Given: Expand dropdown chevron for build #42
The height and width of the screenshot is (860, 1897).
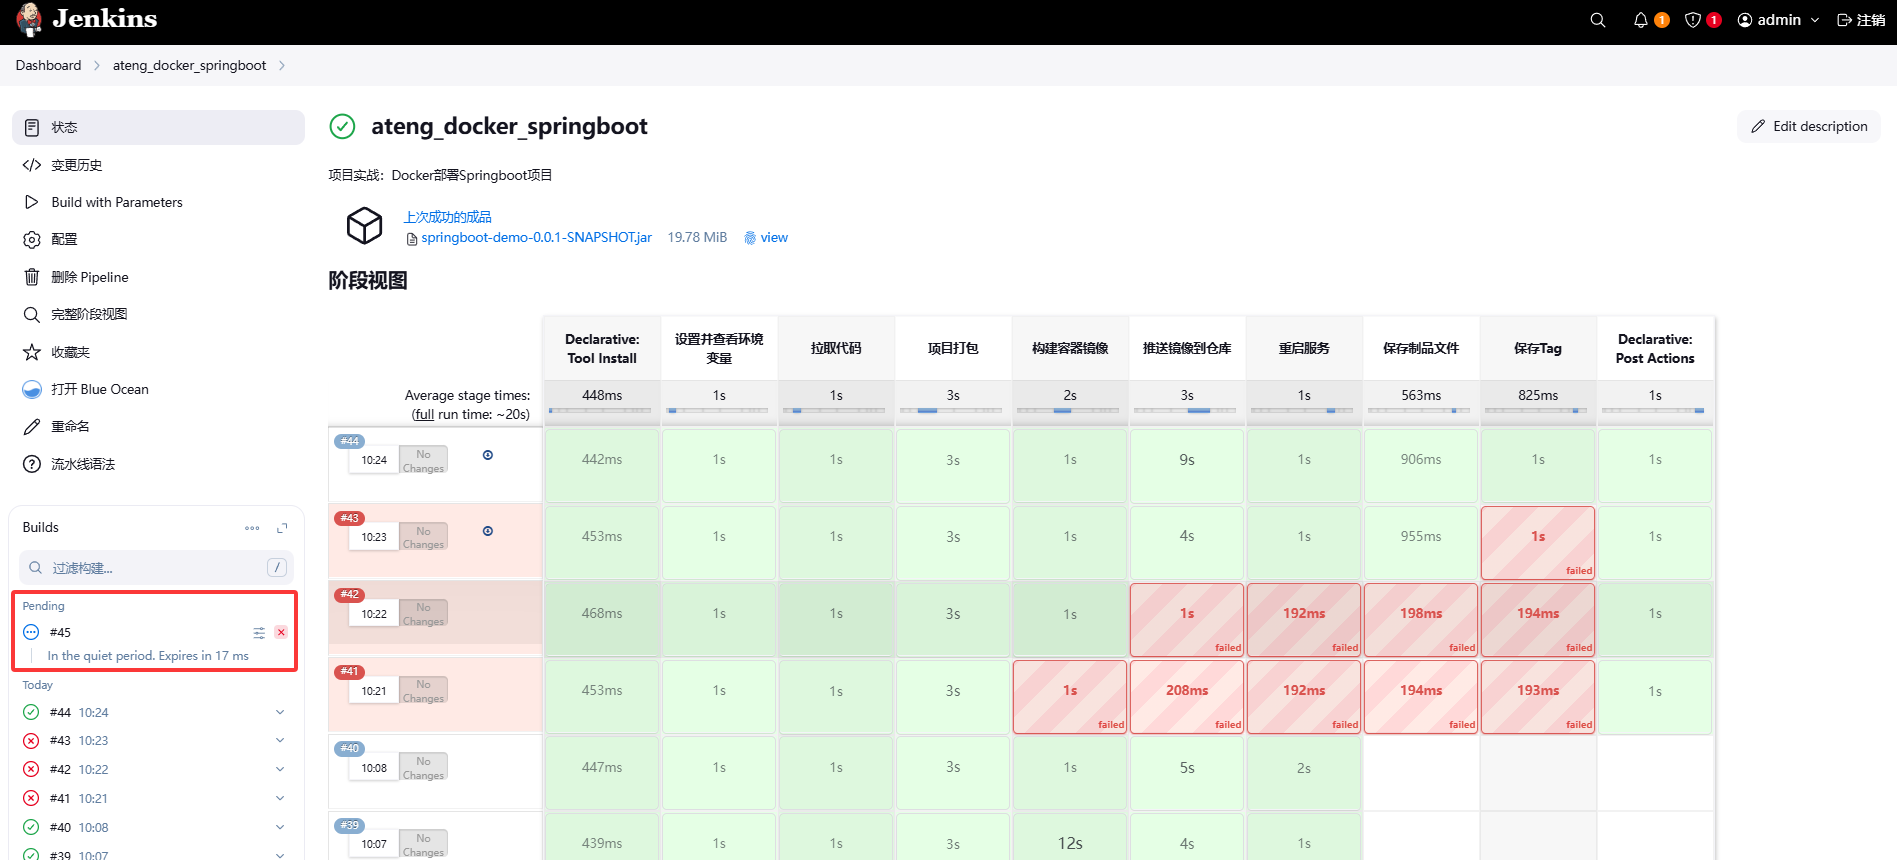Looking at the screenshot, I should pos(280,770).
